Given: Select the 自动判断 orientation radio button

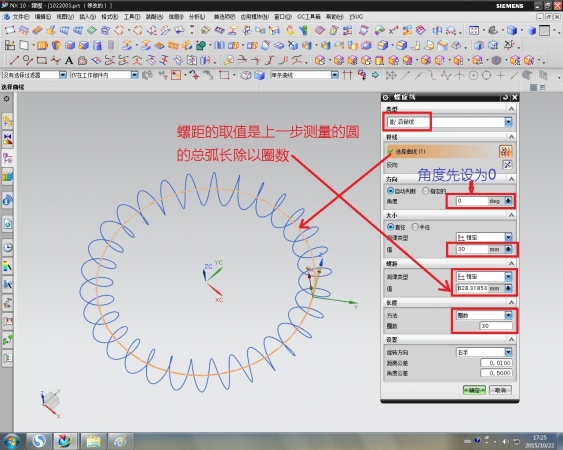Looking at the screenshot, I should tap(390, 191).
